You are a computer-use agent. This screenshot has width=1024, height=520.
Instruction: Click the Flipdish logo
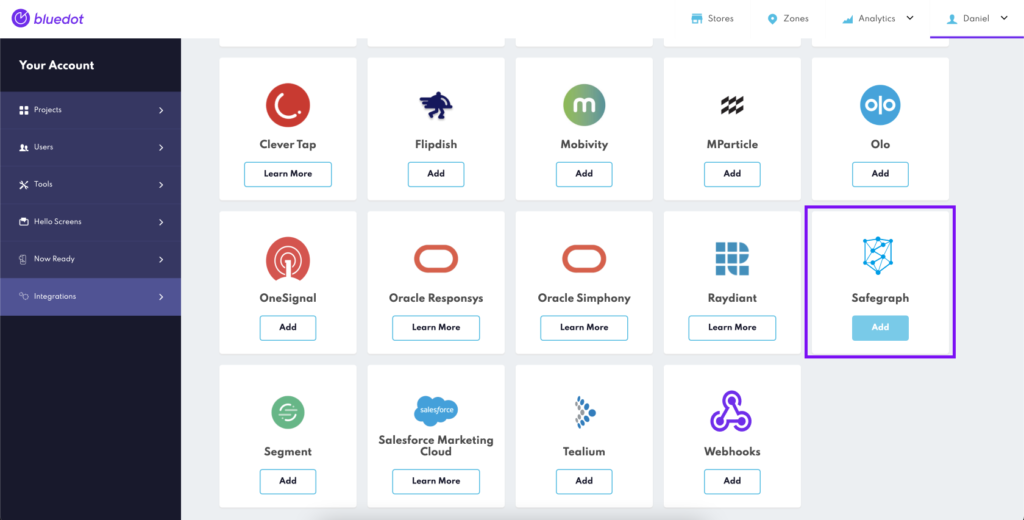tap(436, 105)
